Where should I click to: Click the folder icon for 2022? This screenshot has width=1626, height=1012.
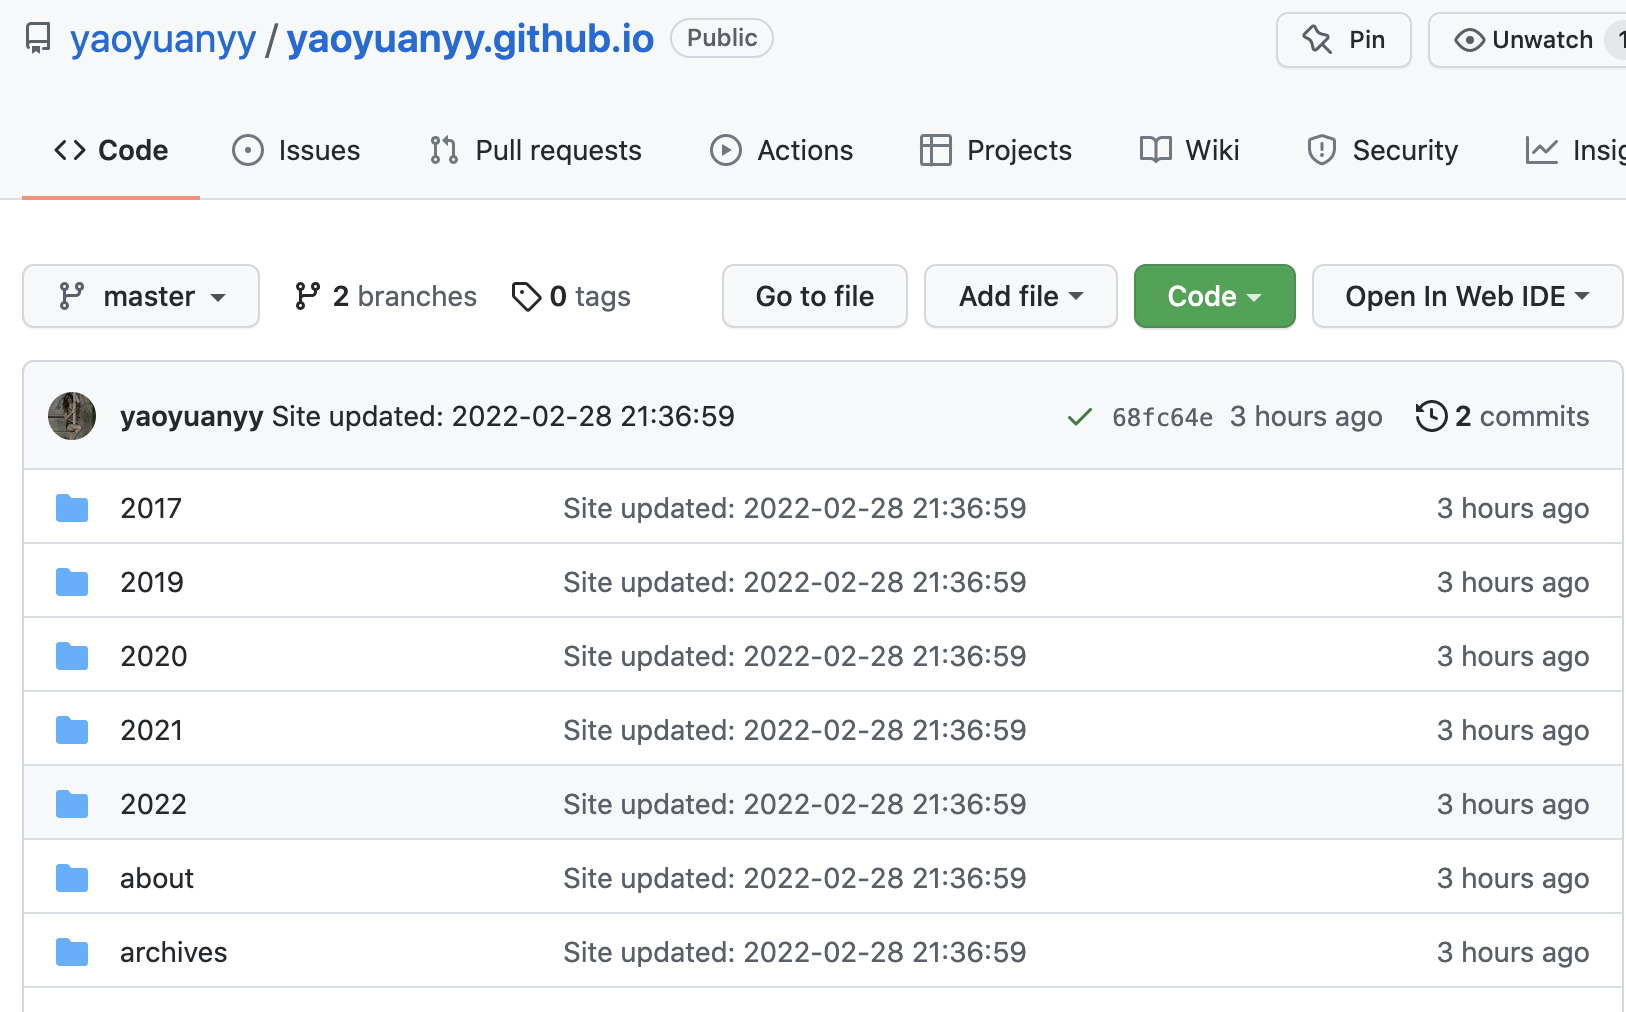pyautogui.click(x=72, y=804)
